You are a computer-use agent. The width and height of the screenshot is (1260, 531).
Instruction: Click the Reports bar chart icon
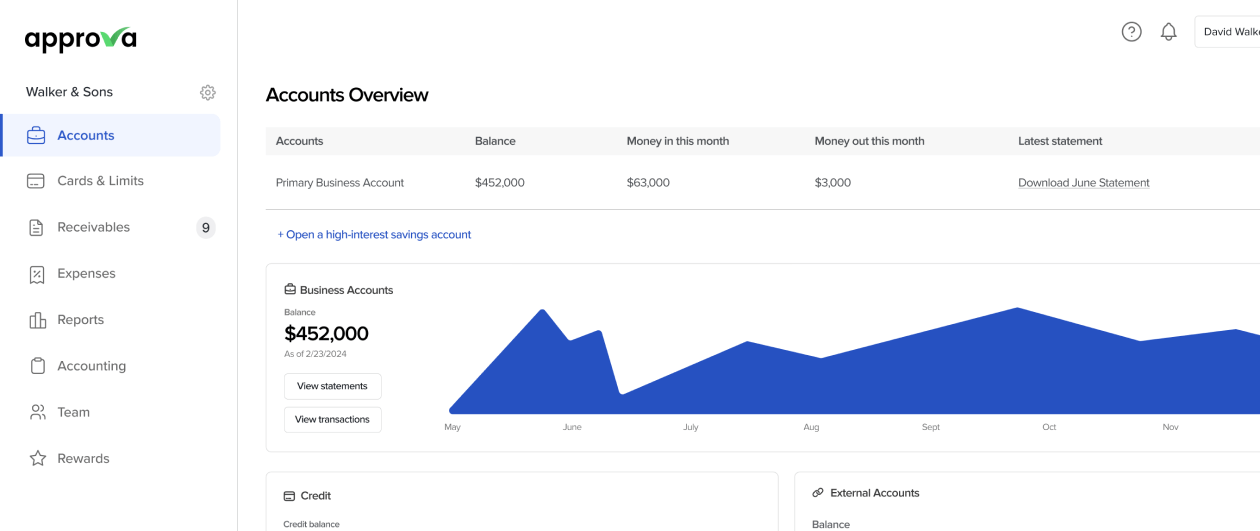37,320
